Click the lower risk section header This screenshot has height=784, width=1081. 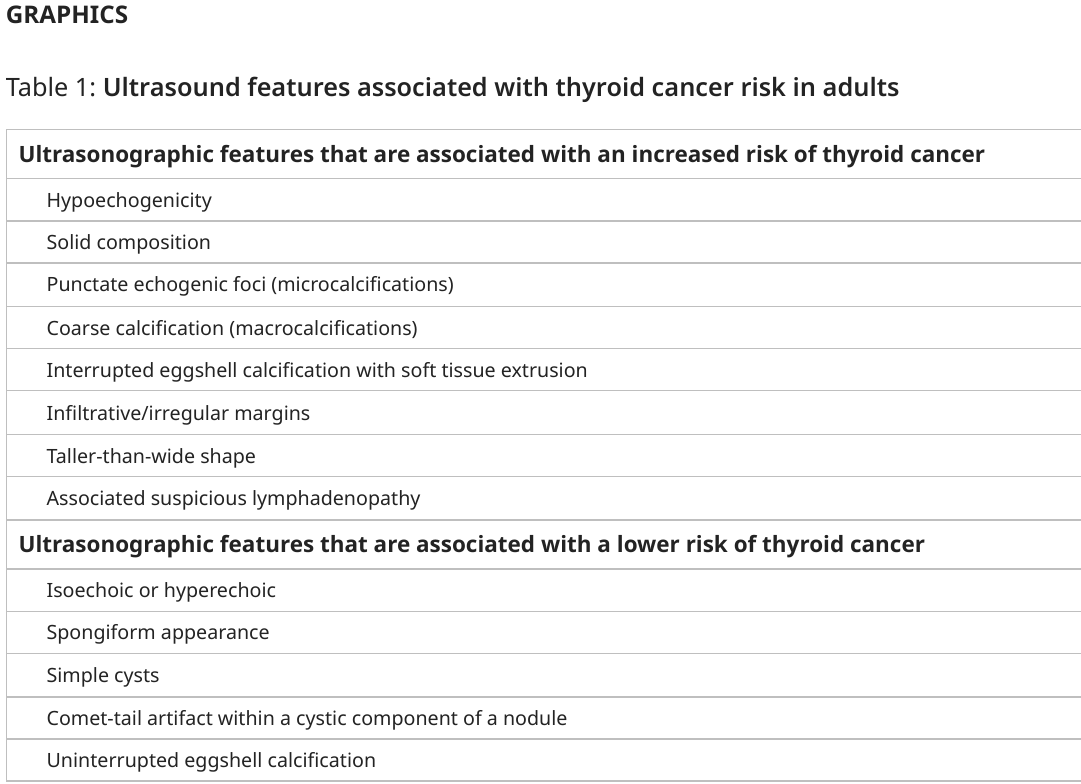coord(544,544)
